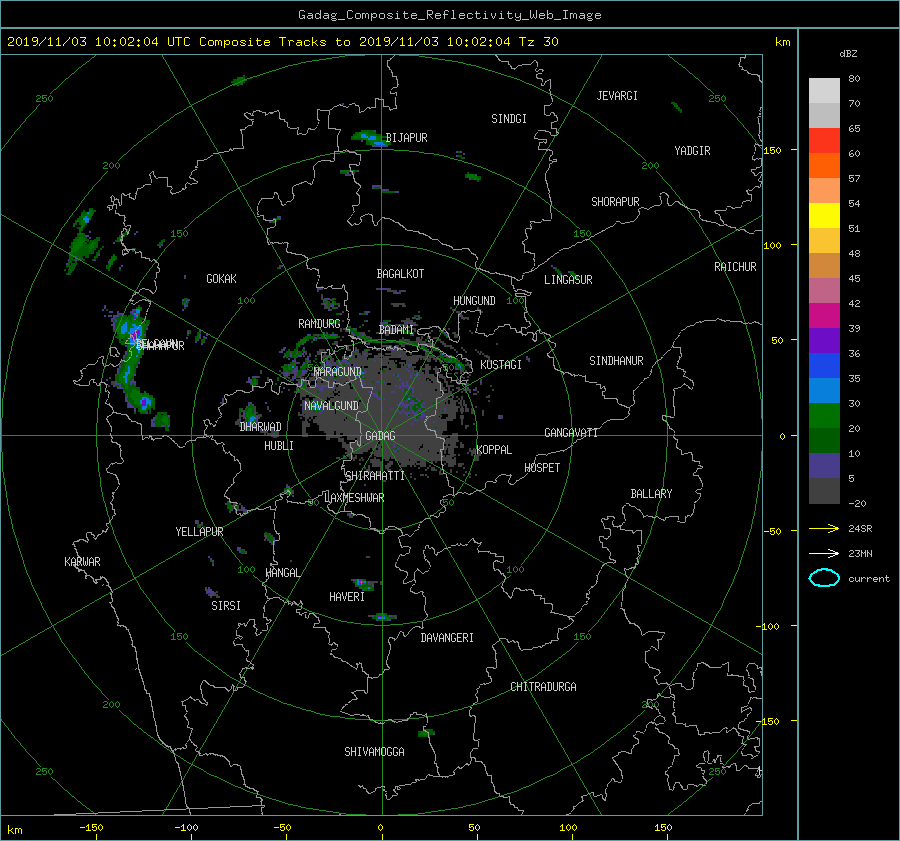
Task: Select the SINDGI city label
Action: pos(509,119)
